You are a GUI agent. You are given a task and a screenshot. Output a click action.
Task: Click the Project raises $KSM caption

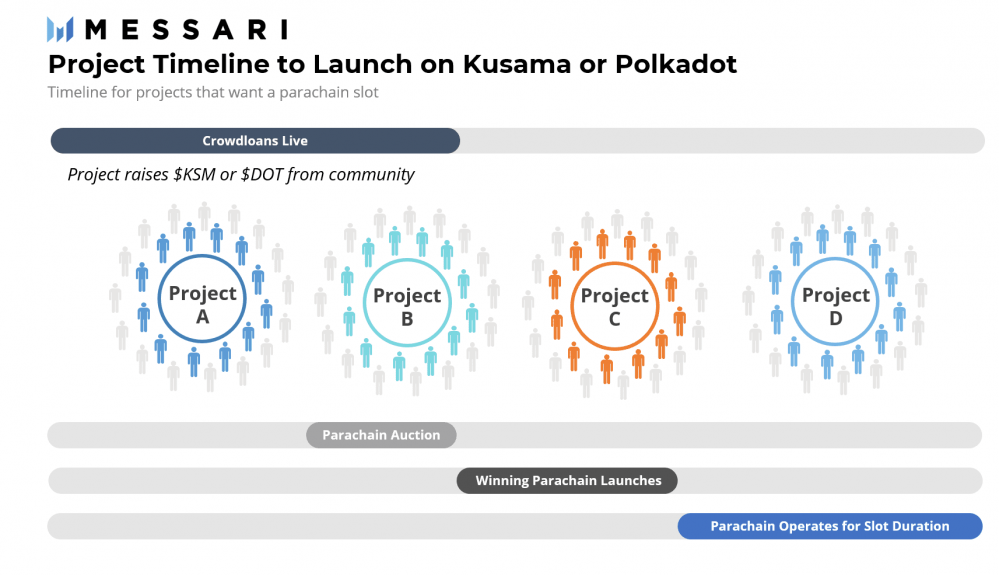(241, 174)
